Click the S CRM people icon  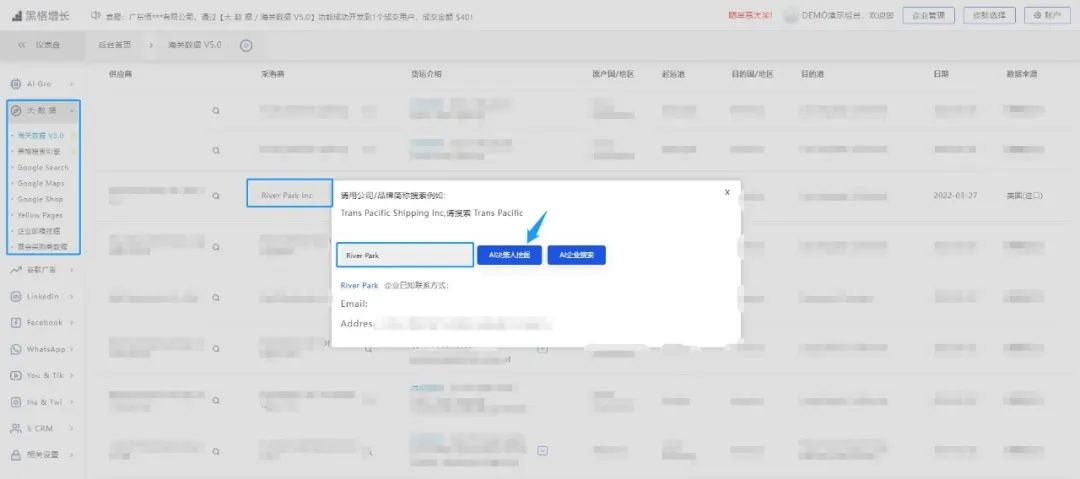pyautogui.click(x=16, y=428)
